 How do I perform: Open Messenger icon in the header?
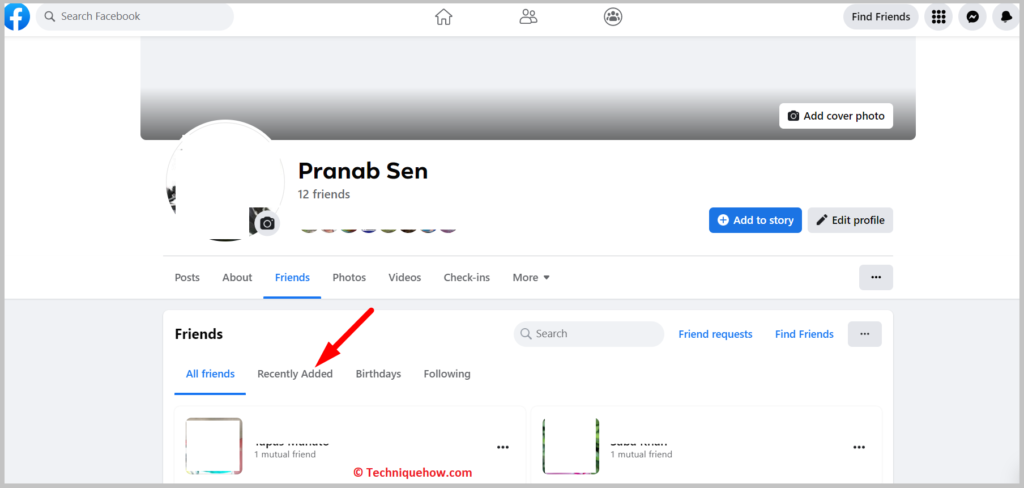(972, 17)
